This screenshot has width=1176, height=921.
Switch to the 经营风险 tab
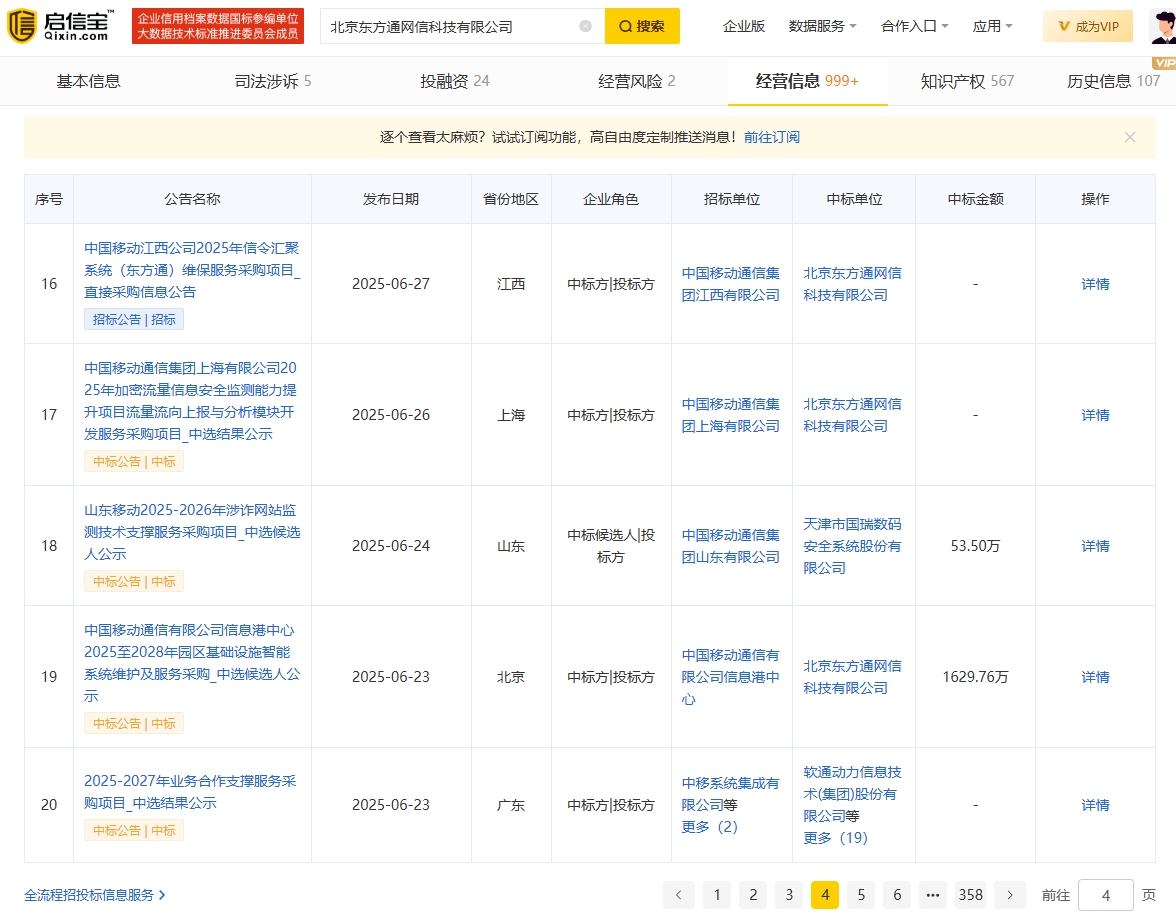pyautogui.click(x=637, y=81)
